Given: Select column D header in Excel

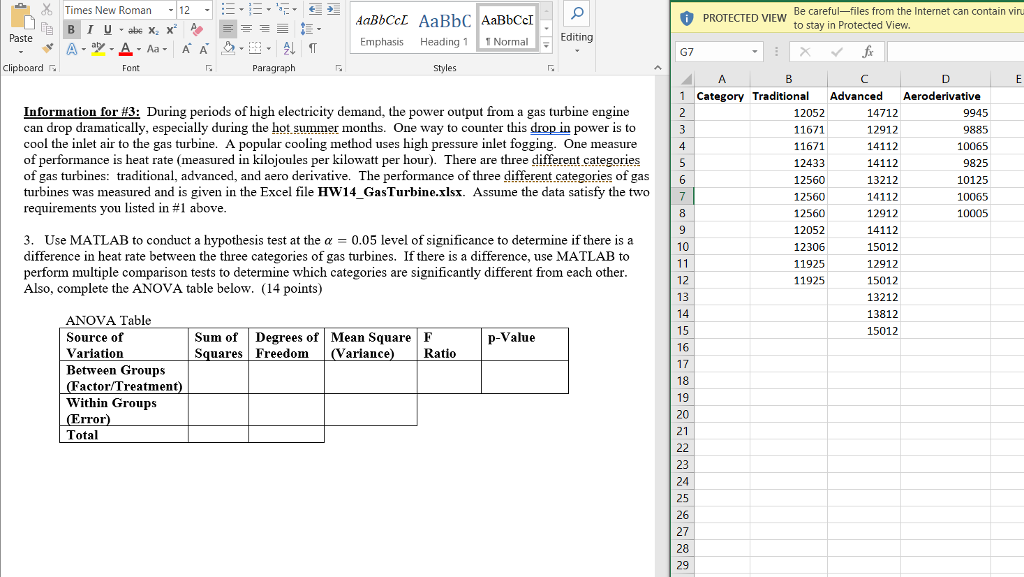Looking at the screenshot, I should click(944, 79).
